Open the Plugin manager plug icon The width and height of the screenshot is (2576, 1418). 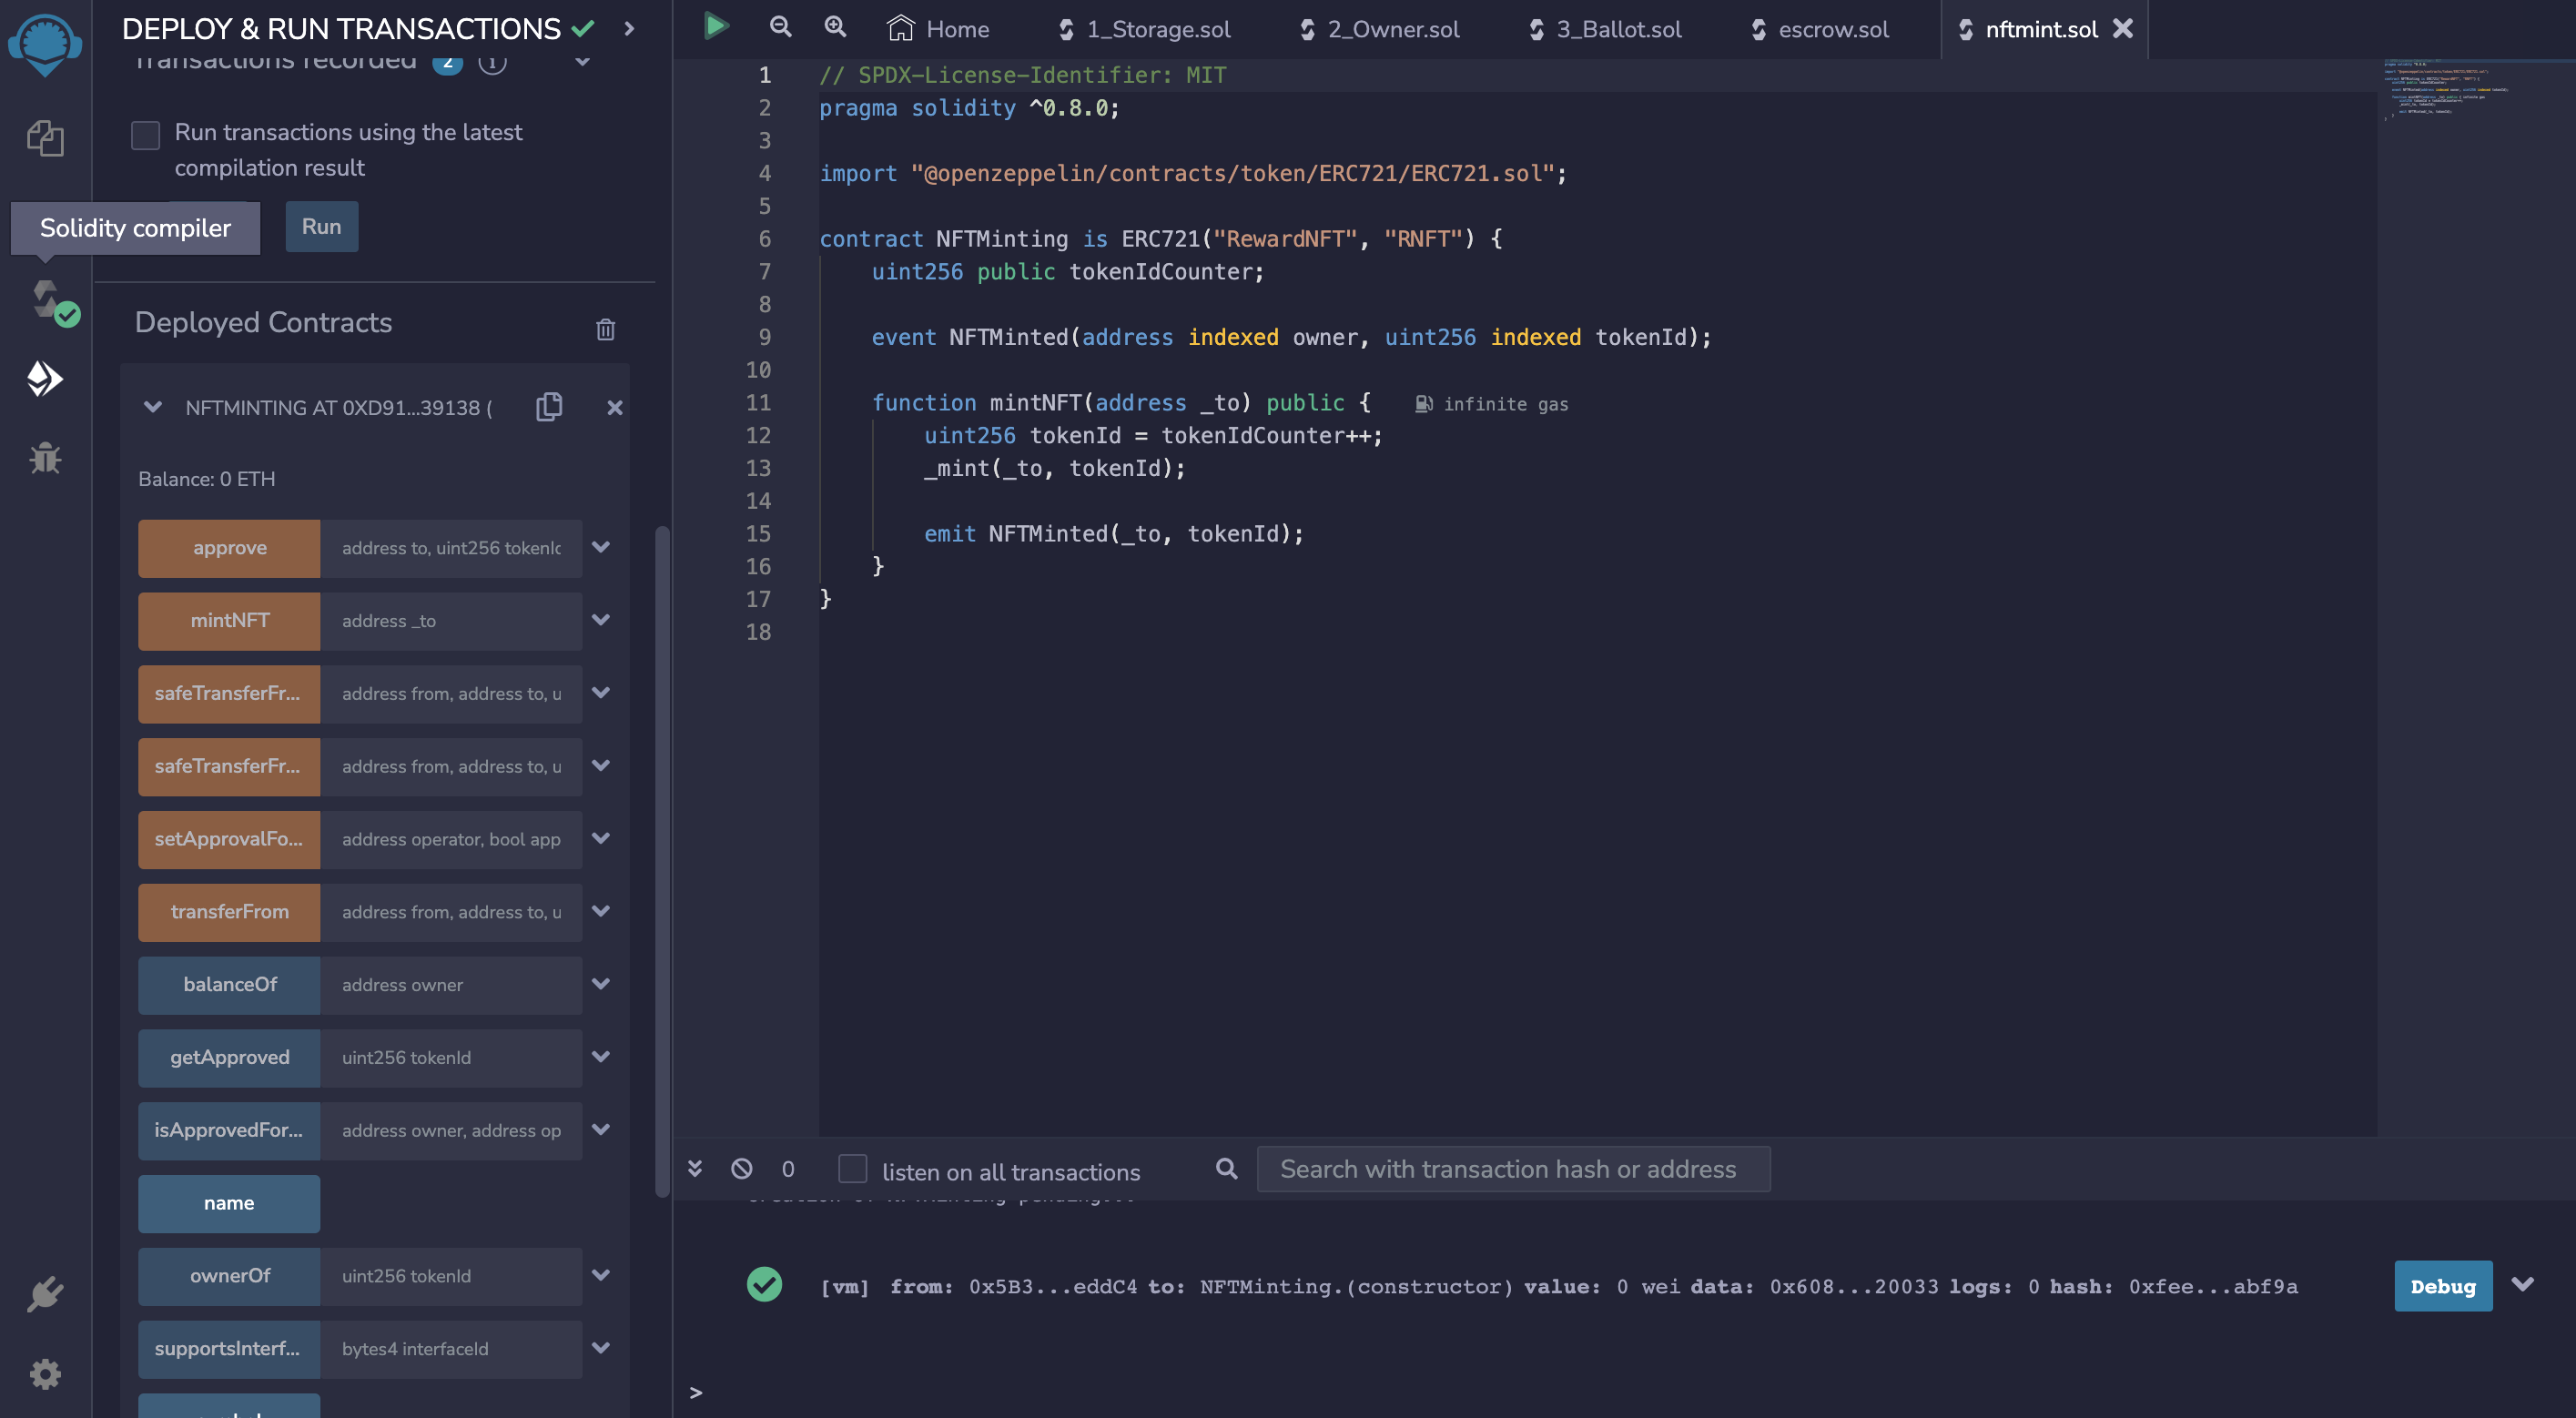tap(45, 1294)
